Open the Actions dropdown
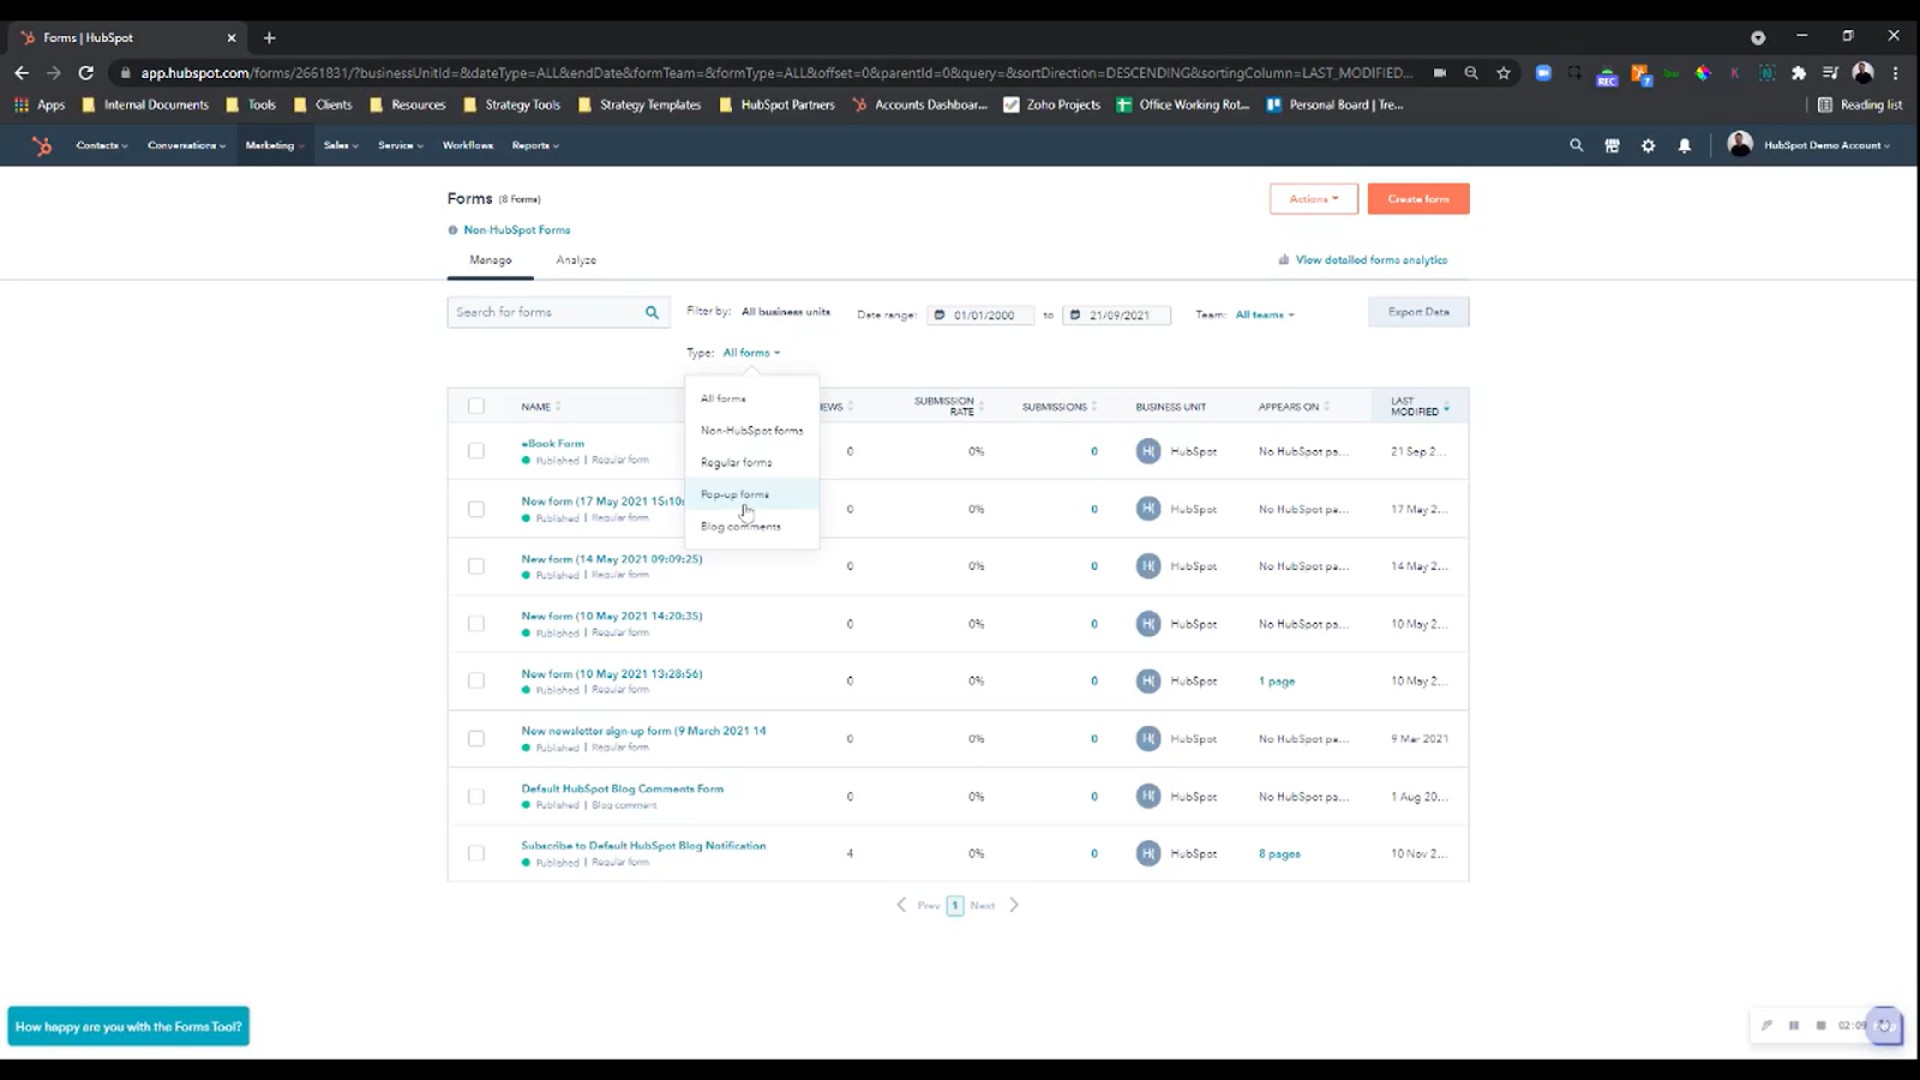Viewport: 1920px width, 1080px height. (x=1313, y=198)
